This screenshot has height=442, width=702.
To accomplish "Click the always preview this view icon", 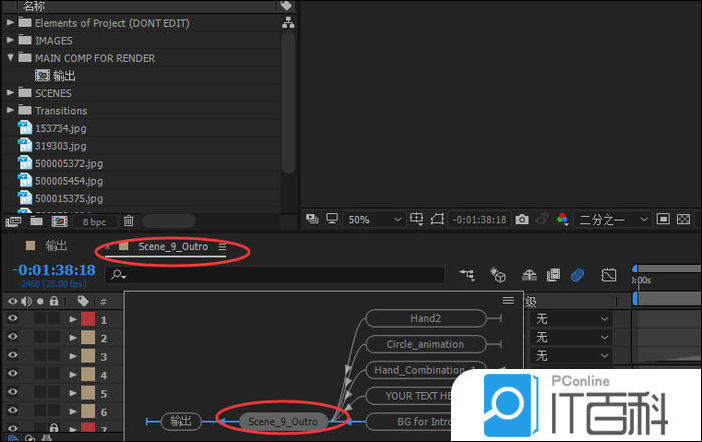I will coord(312,219).
